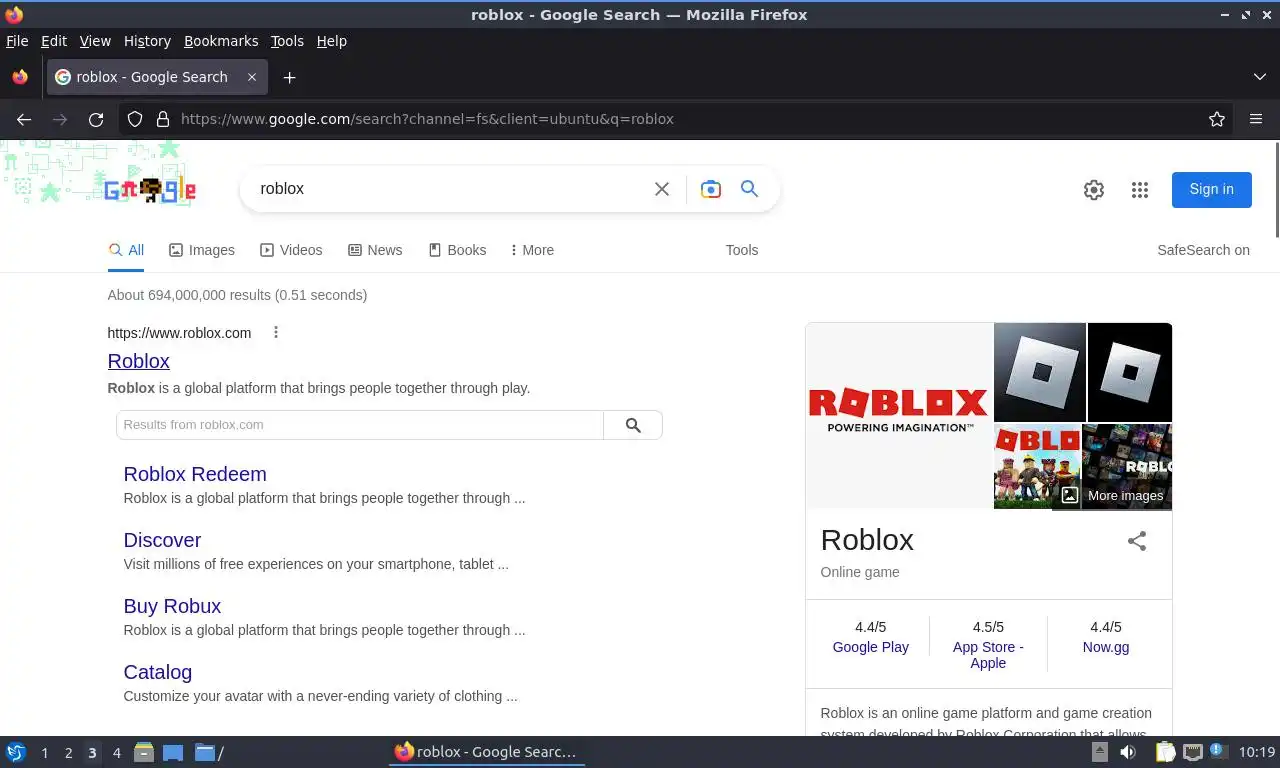Search by image with the camera icon
Image resolution: width=1280 pixels, height=768 pixels.
pos(711,189)
